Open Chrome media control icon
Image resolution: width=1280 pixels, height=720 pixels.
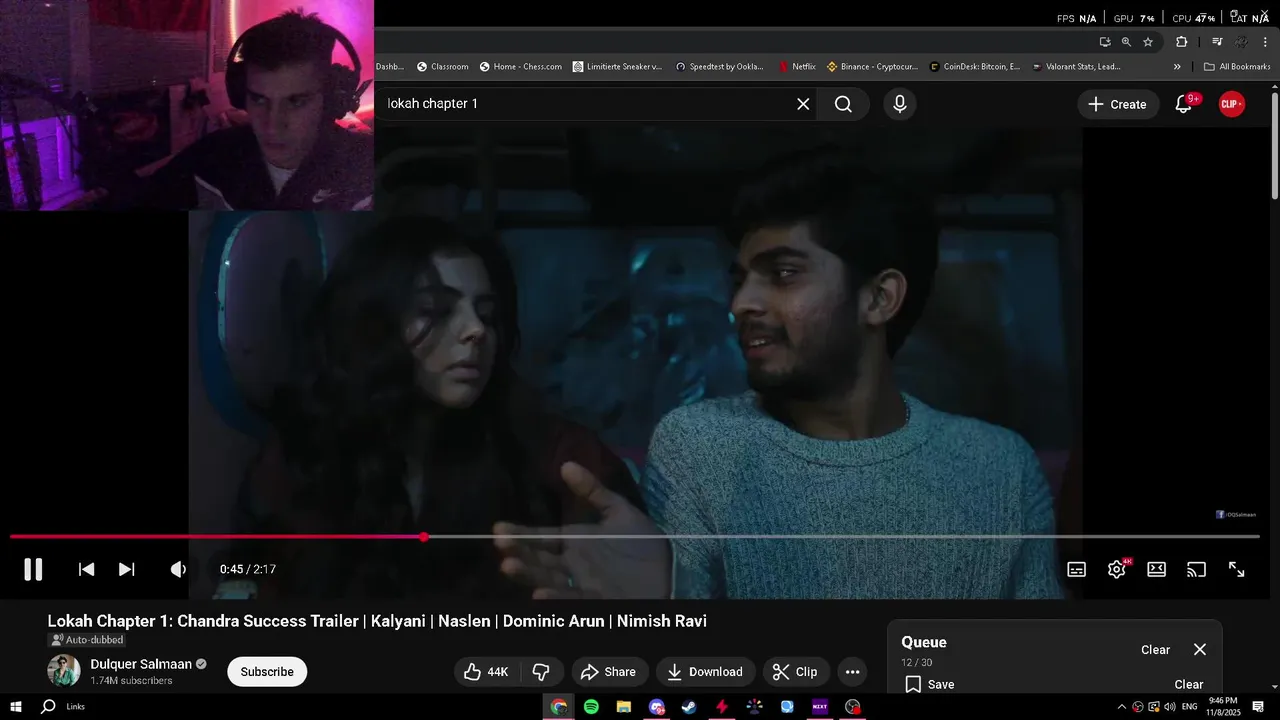tap(1217, 42)
